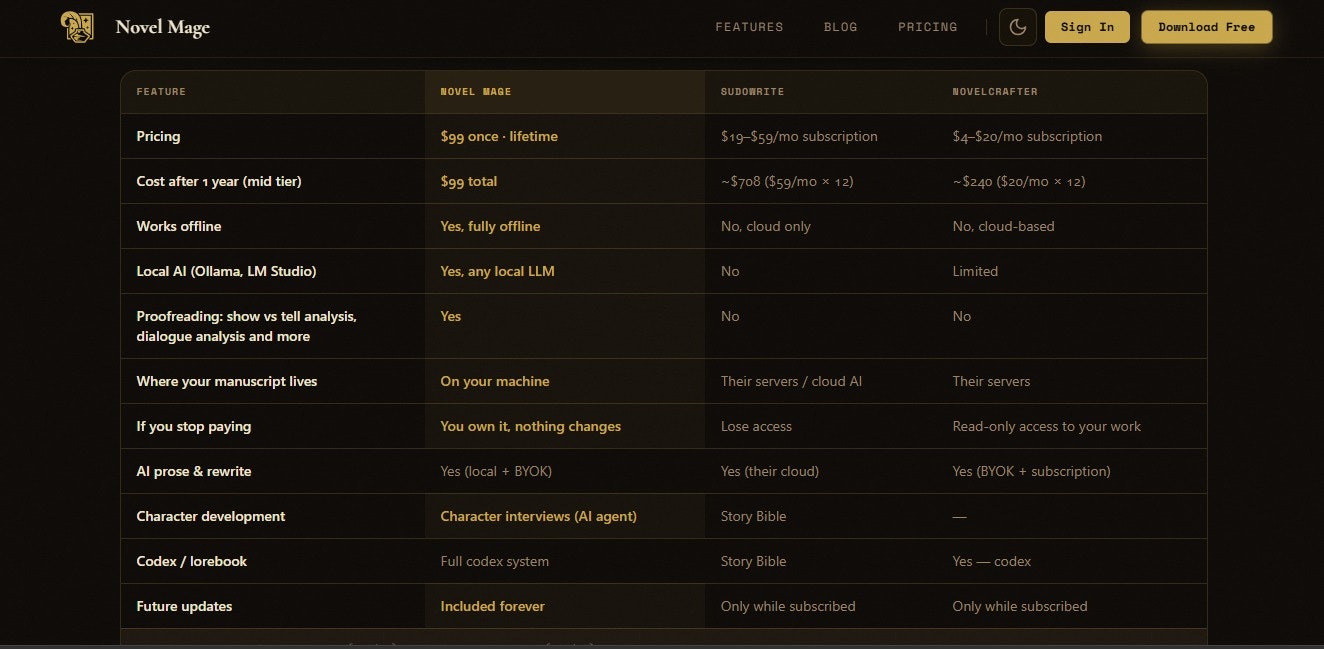Click '~$708 ($59/mo × 12)' cell
The height and width of the screenshot is (649, 1324).
[787, 181]
